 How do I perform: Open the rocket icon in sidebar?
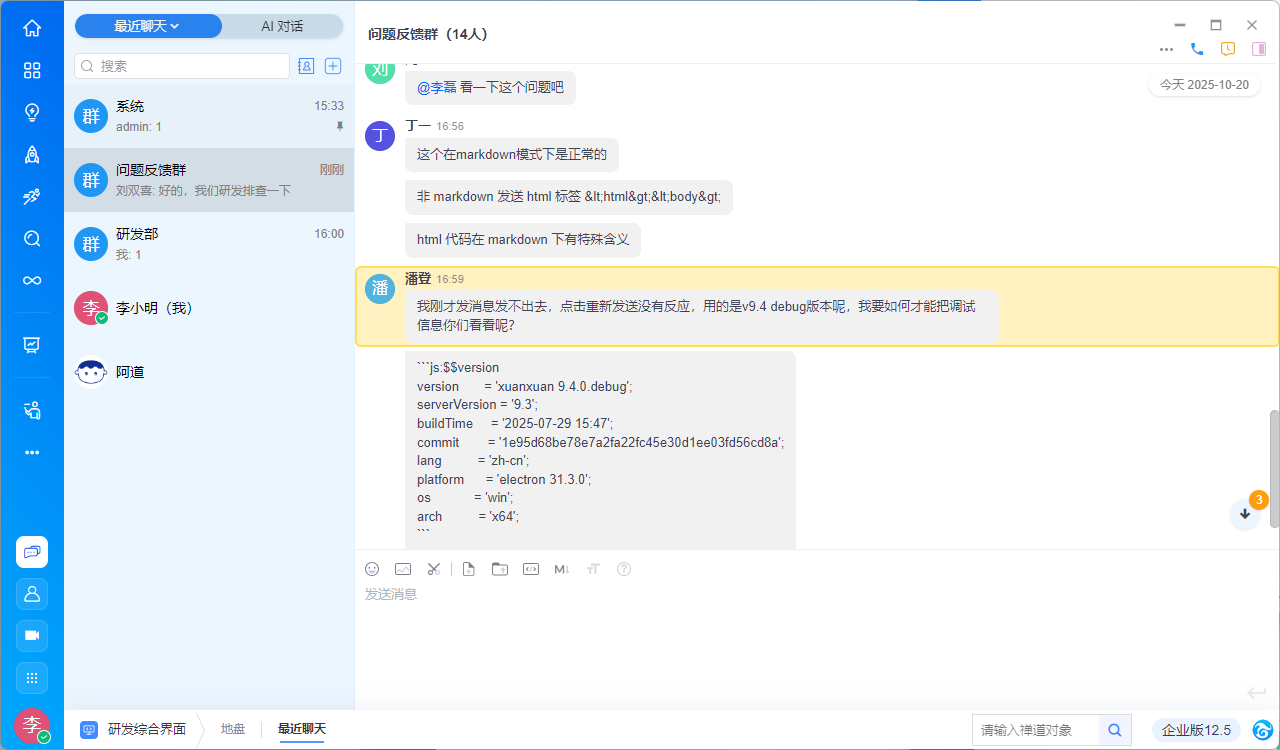[32, 154]
